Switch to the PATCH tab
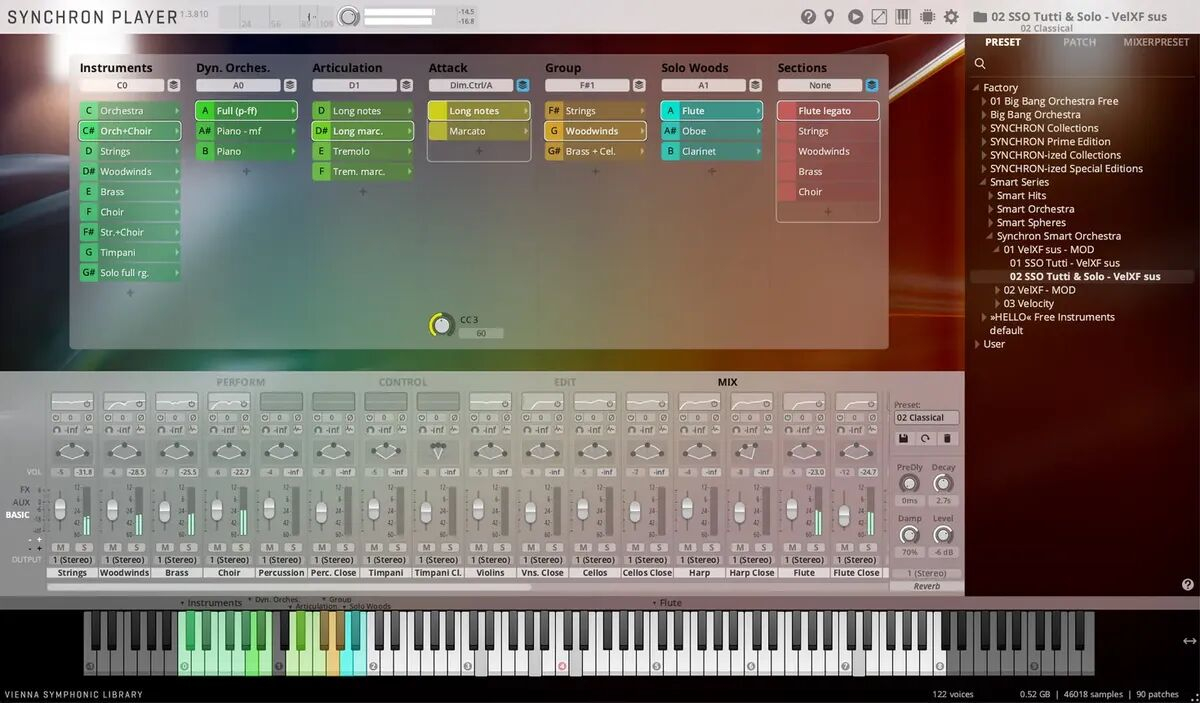The width and height of the screenshot is (1200, 703). pos(1079,42)
